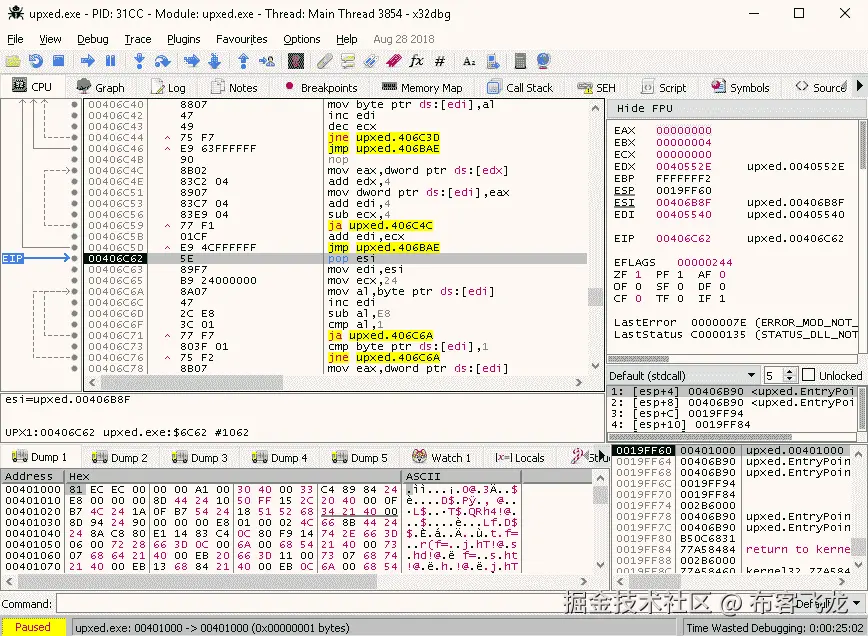
Task: Open the Default (stdcall) calling convention dropdown
Action: [x=683, y=375]
